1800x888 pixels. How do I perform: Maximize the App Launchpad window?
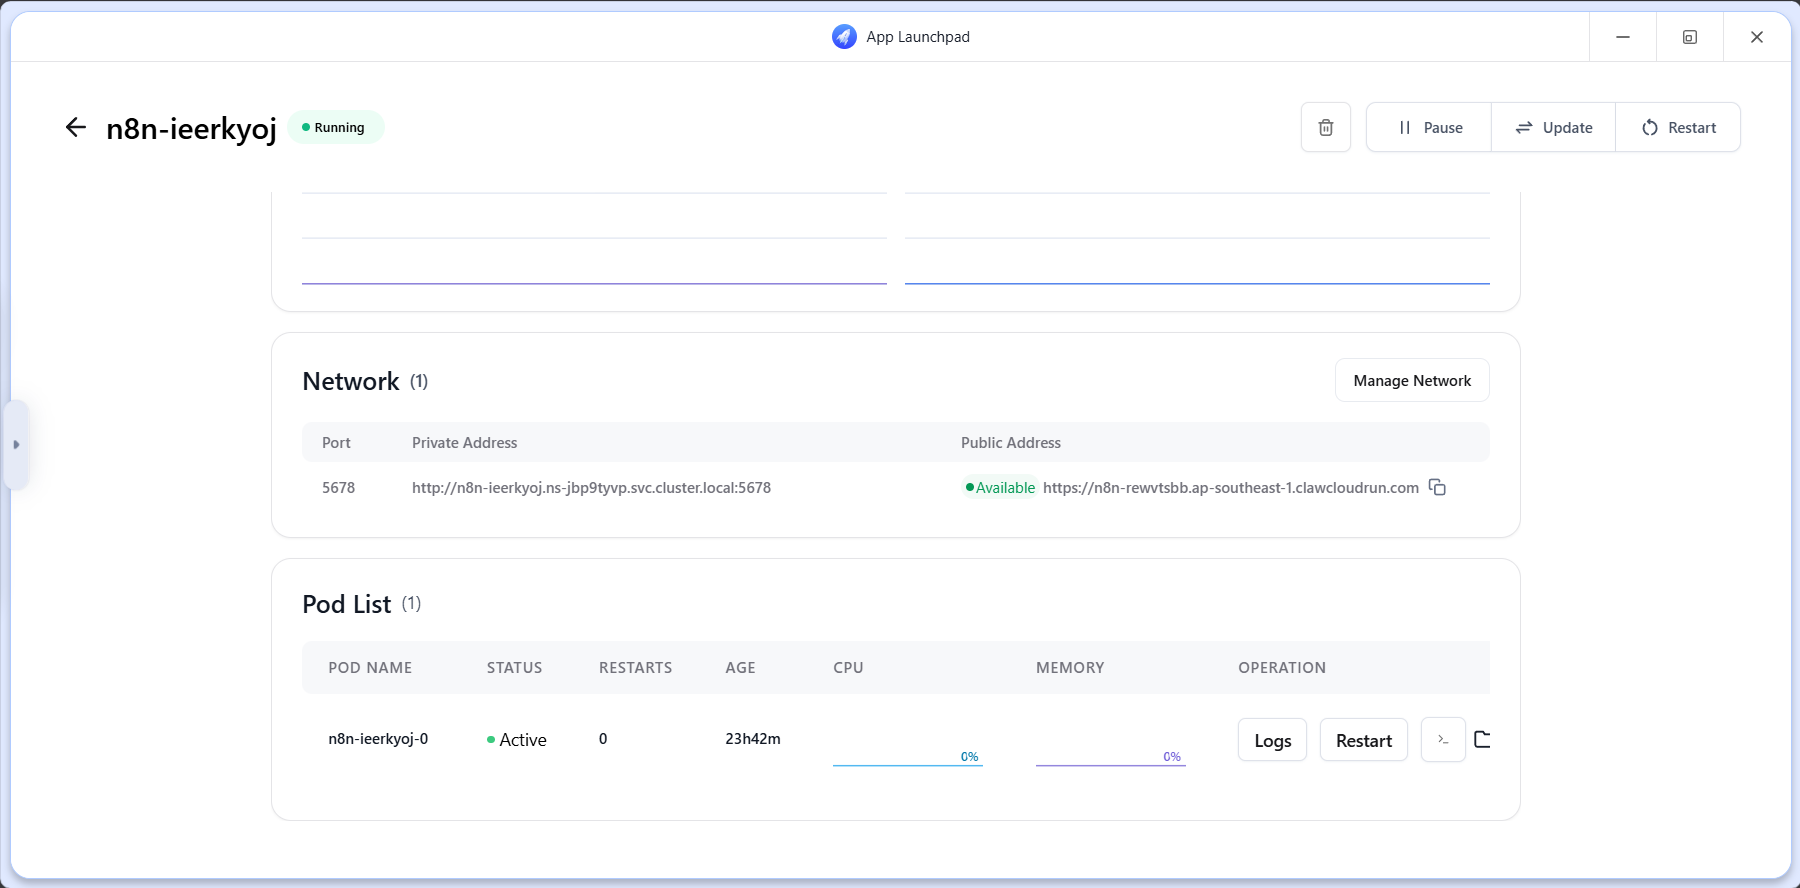(x=1689, y=37)
